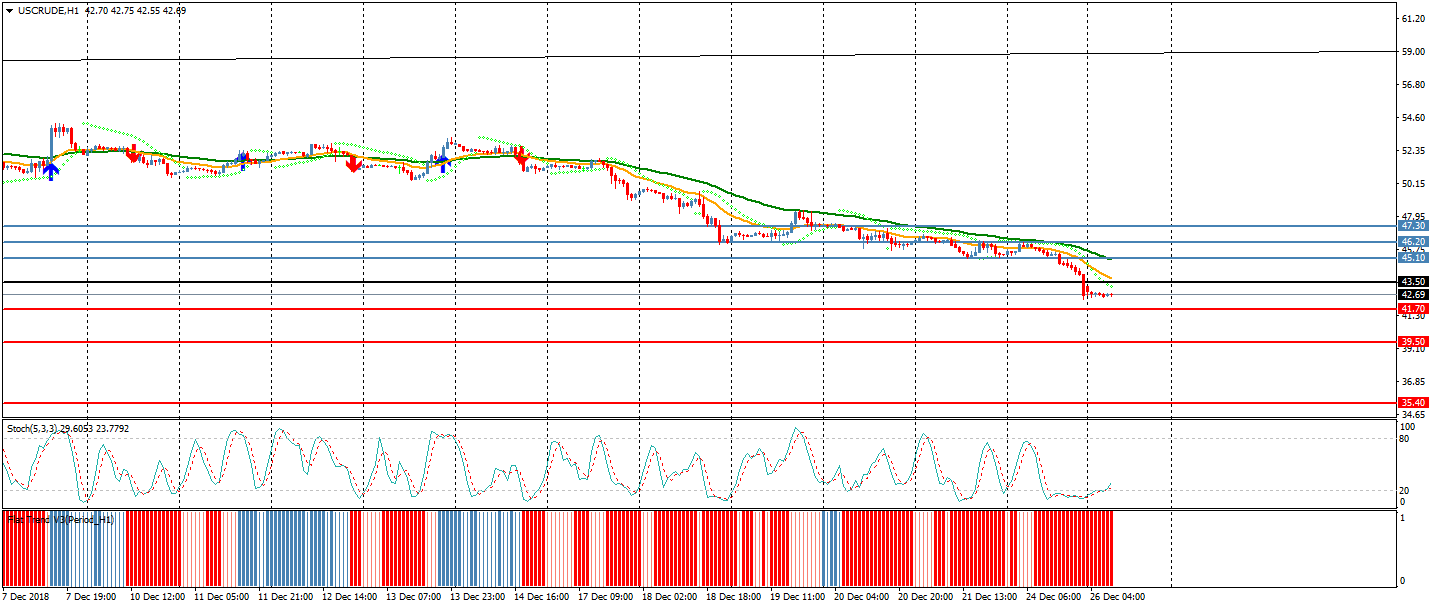Select the red 41.70 support level label
Viewport: 1436px width, 608px height.
[1412, 309]
